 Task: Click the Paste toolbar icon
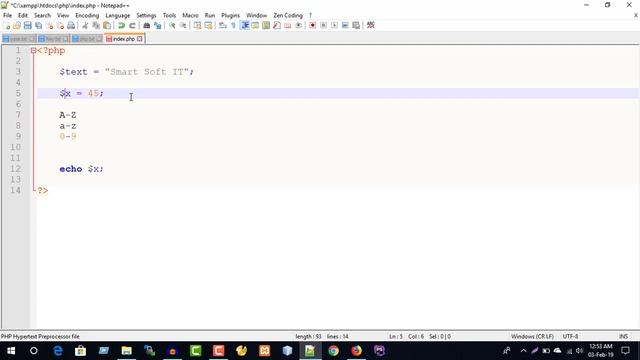[x=107, y=25]
